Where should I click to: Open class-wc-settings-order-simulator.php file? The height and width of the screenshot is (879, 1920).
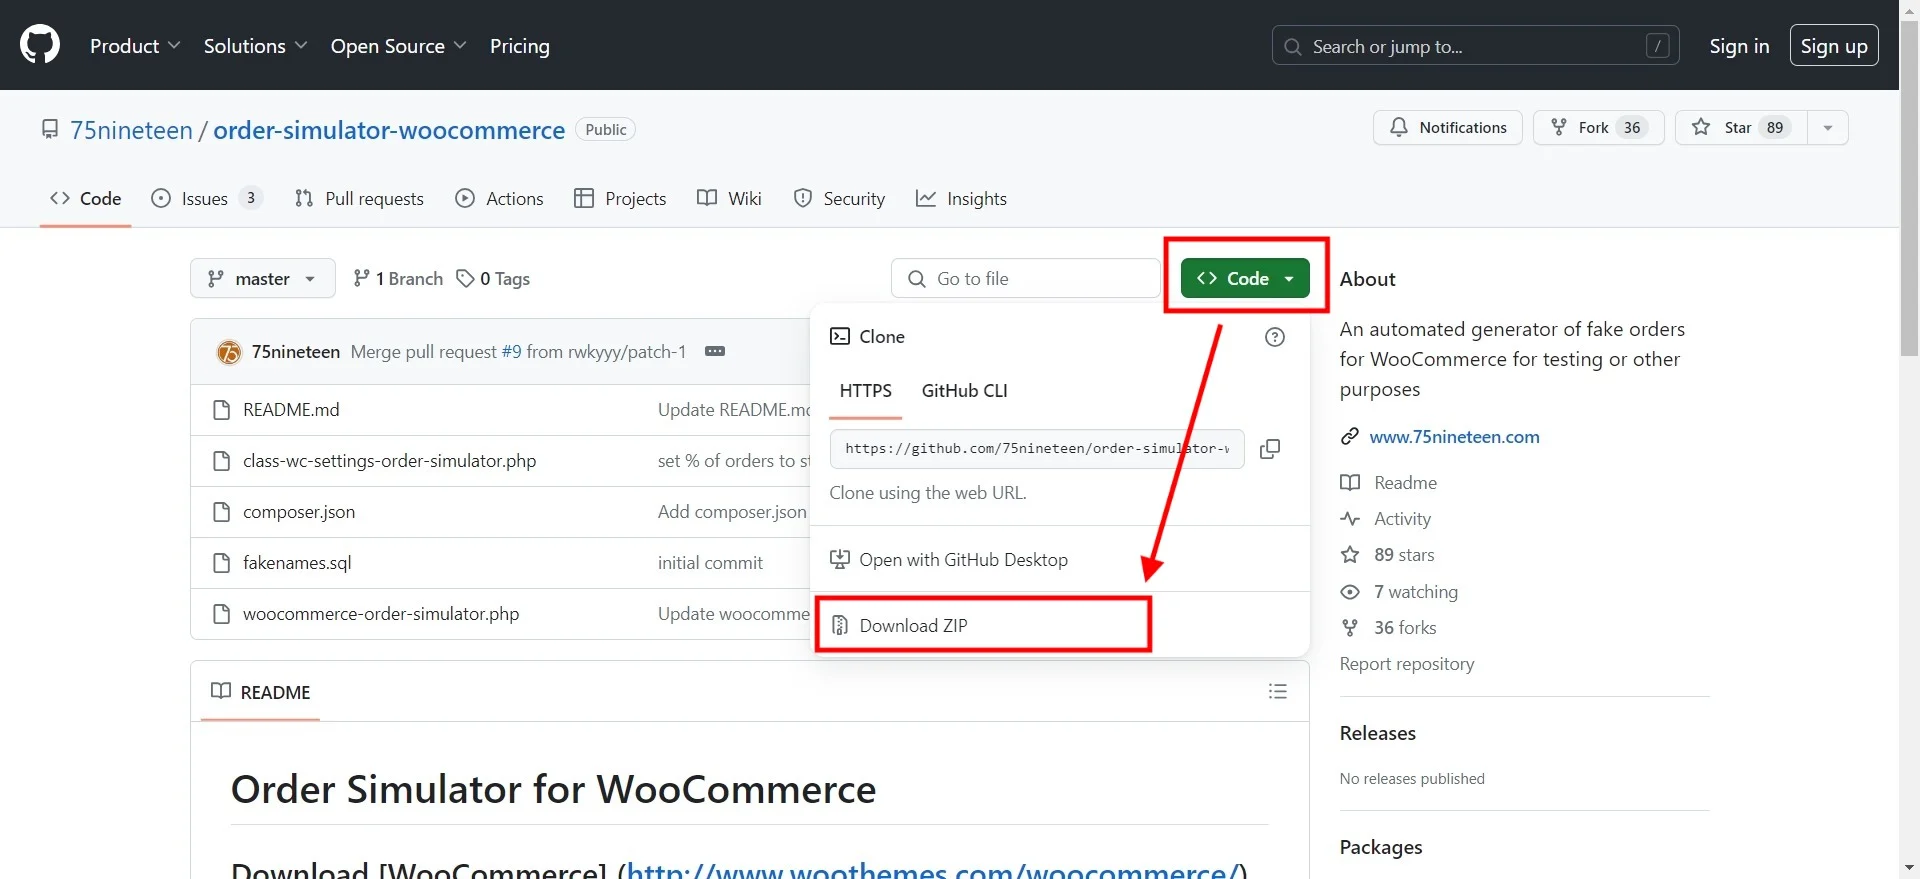click(x=389, y=461)
